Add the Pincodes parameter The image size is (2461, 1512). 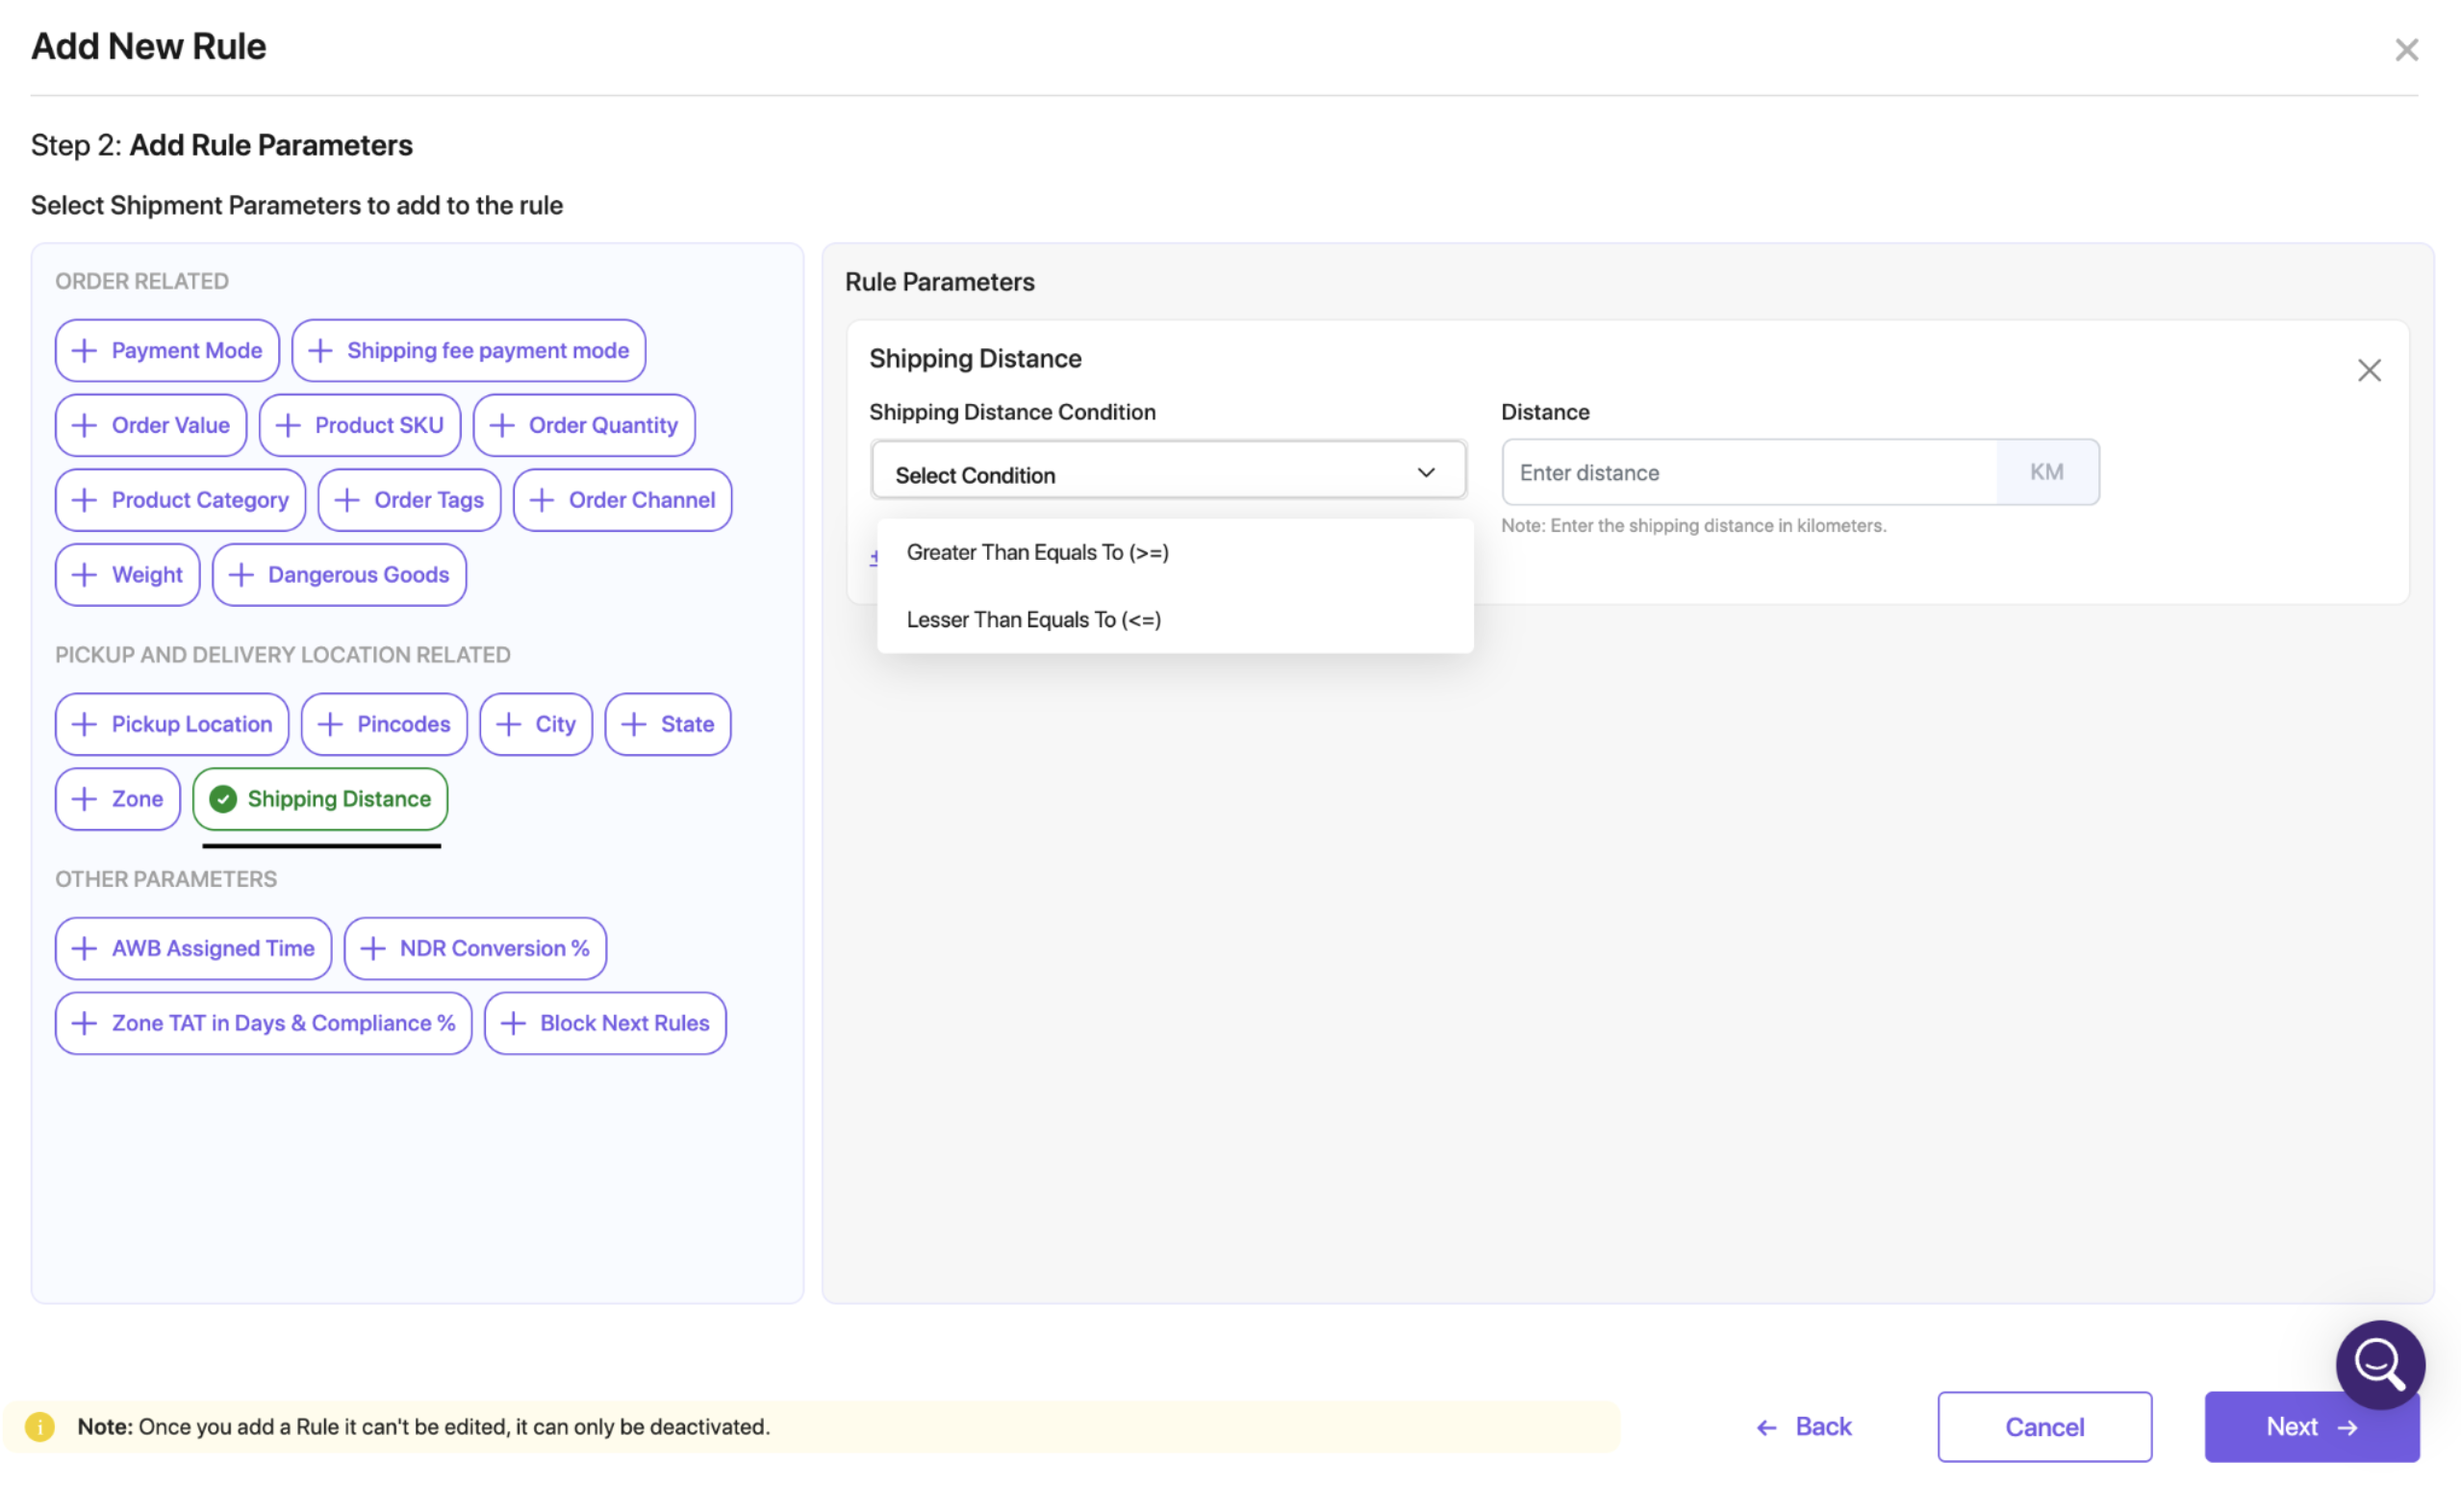(384, 724)
